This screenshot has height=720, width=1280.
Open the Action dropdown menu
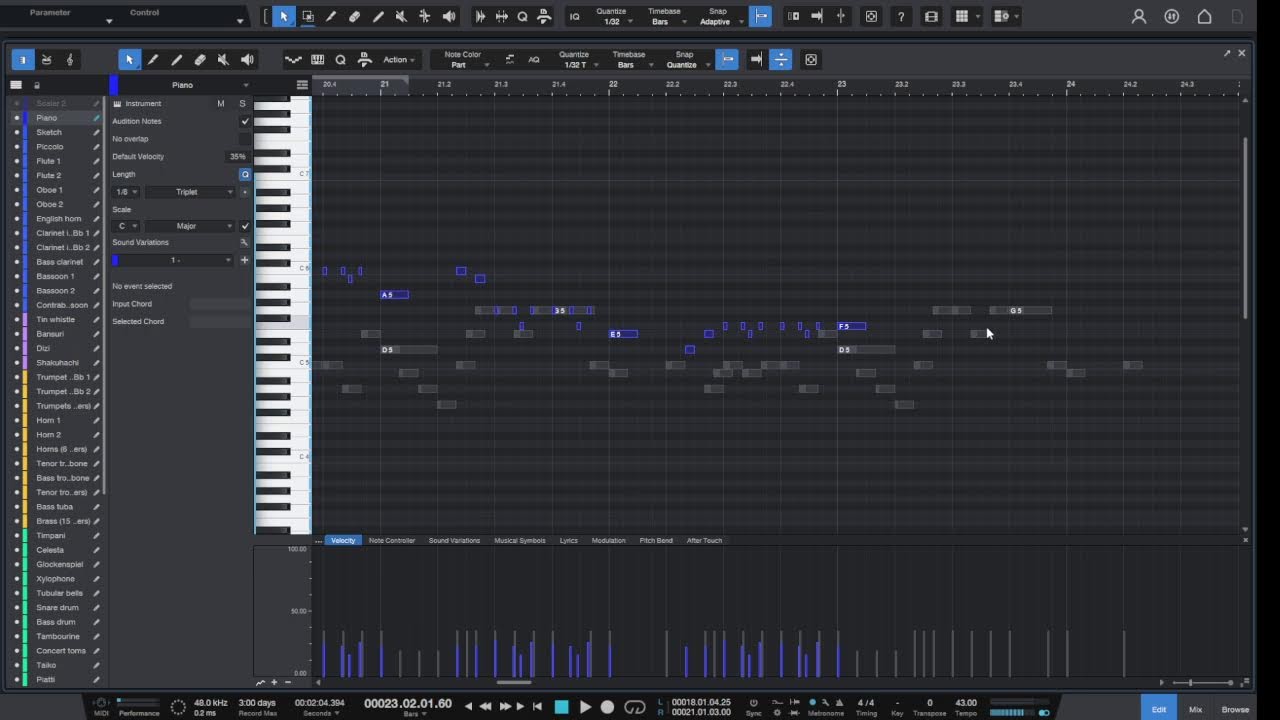pos(400,60)
